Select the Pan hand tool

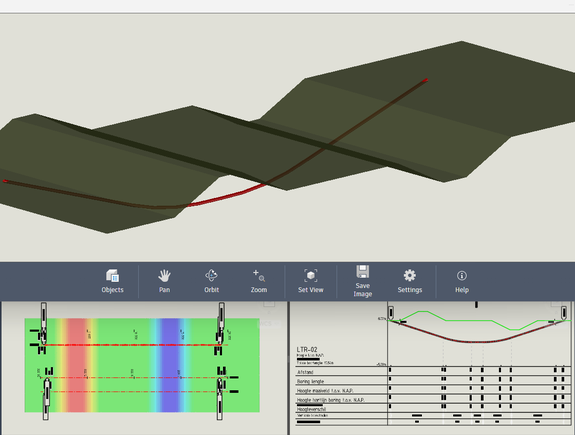(x=164, y=281)
